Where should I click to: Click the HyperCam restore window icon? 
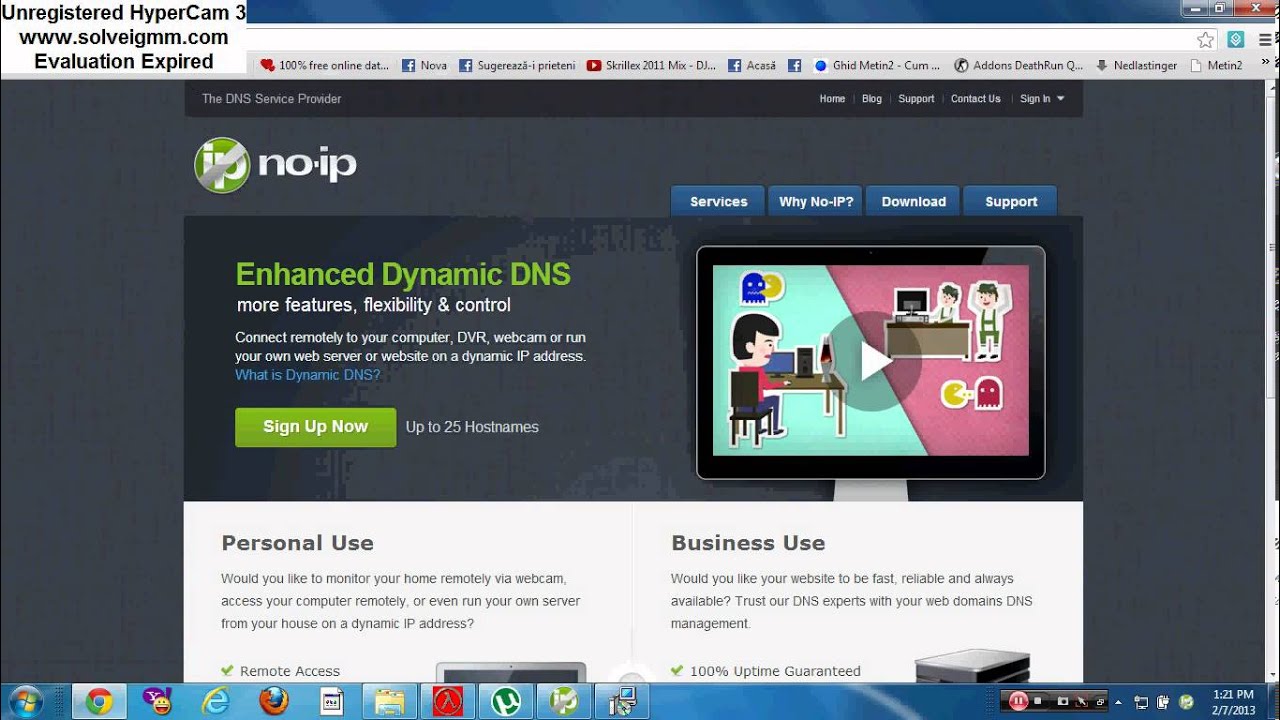point(1099,701)
